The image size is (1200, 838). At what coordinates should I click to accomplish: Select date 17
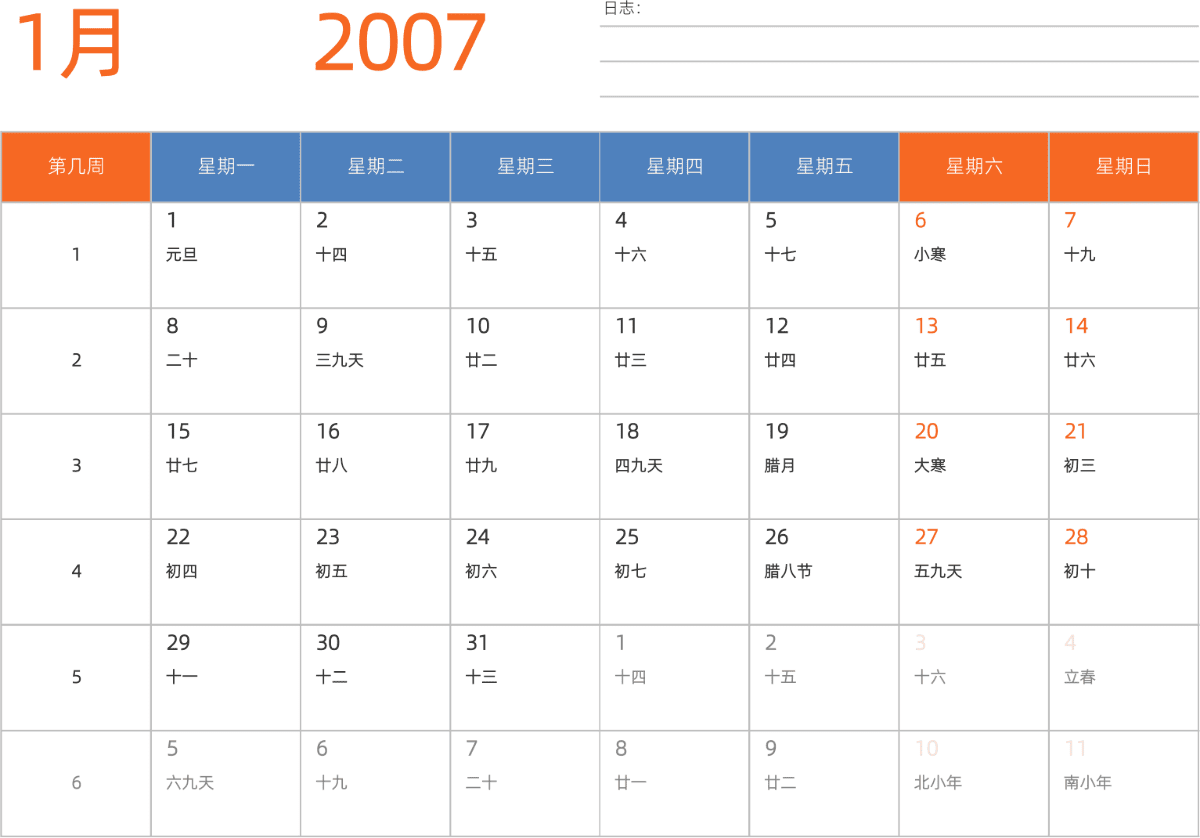tap(478, 432)
